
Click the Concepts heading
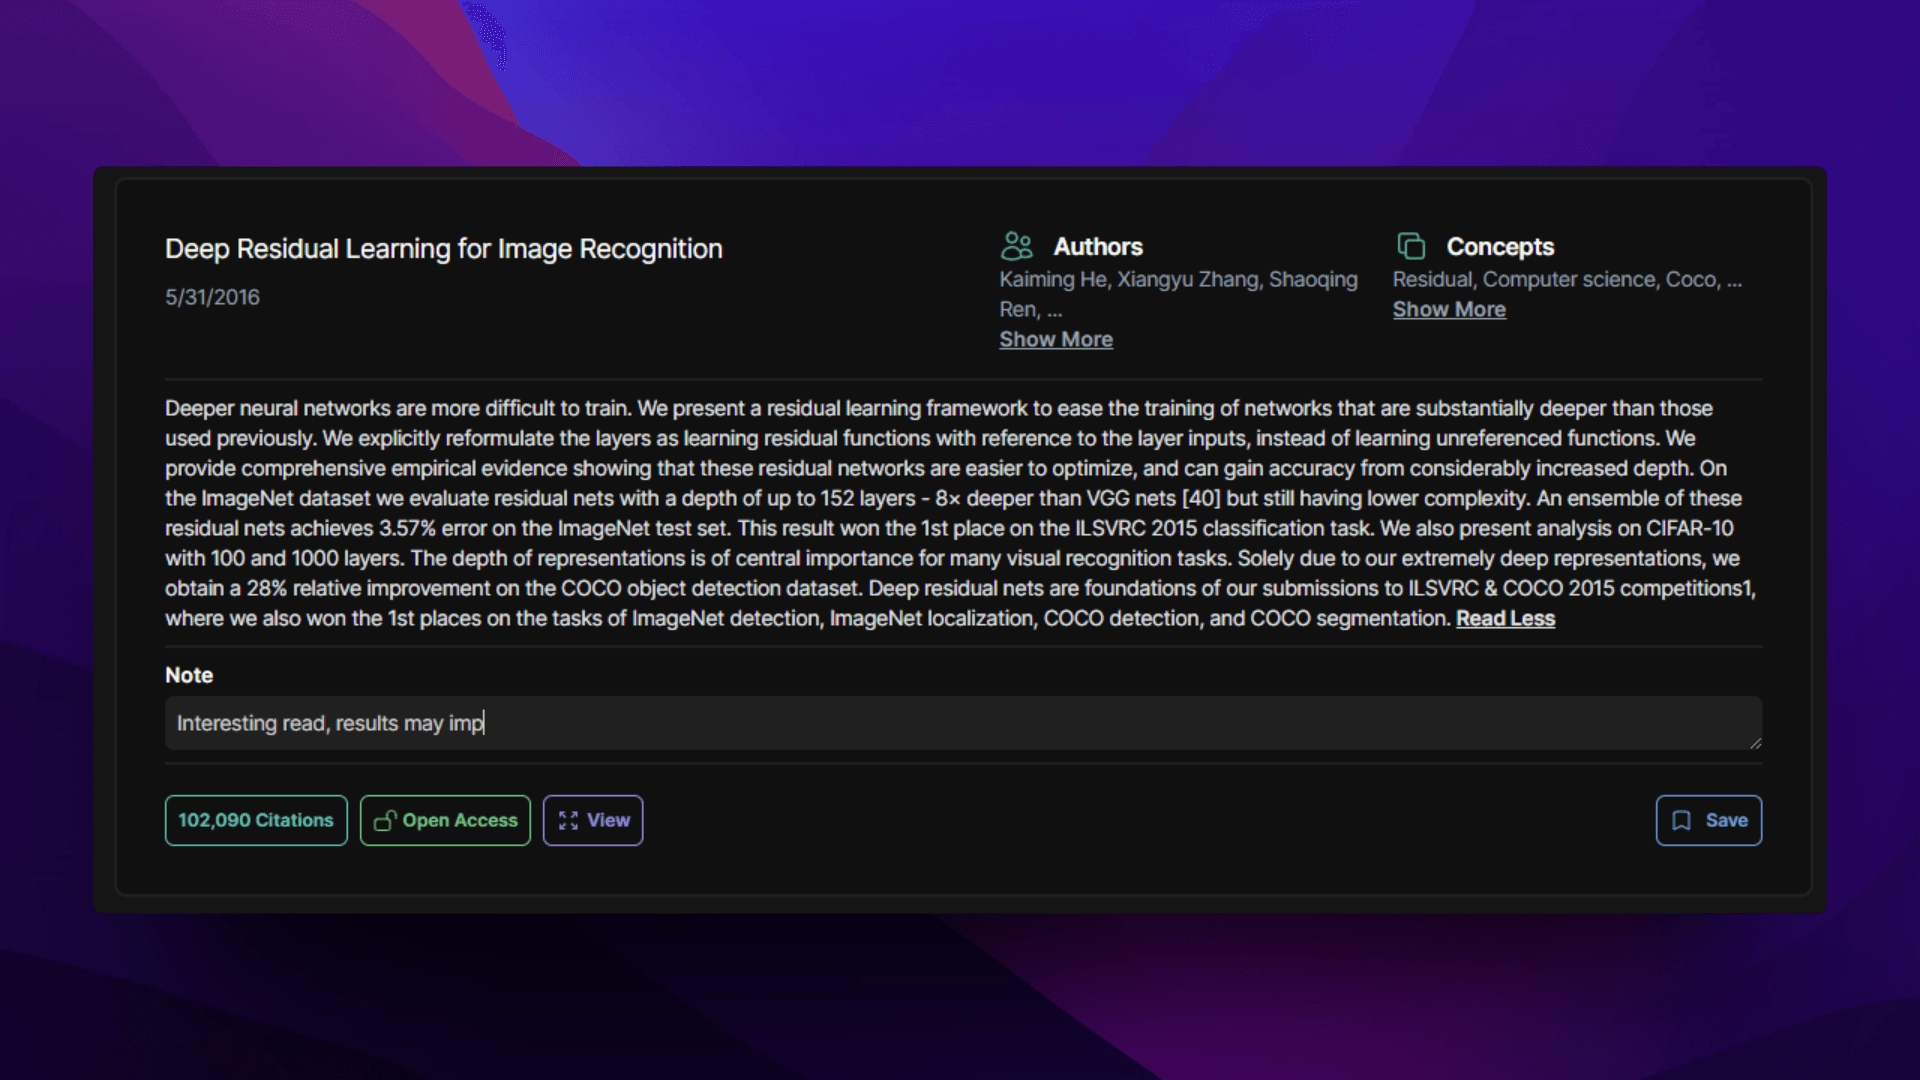(x=1500, y=247)
